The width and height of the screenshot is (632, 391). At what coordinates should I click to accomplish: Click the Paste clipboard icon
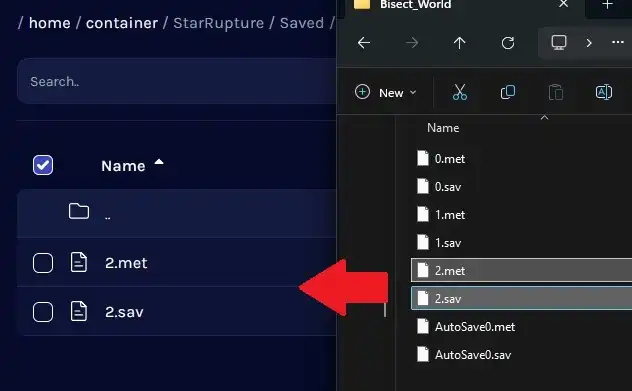(x=556, y=92)
